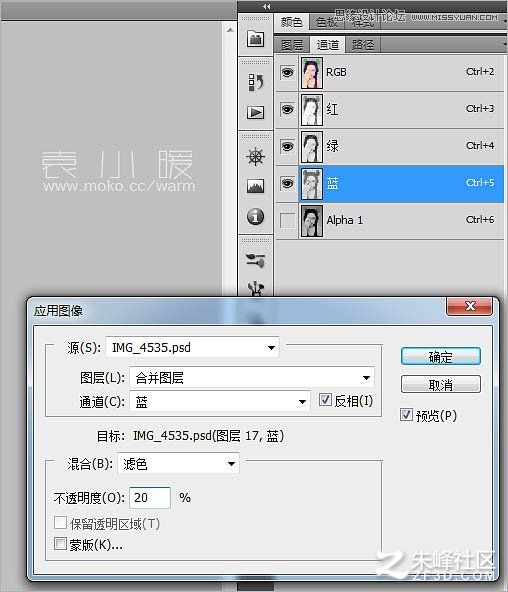
Task: Uncheck the 反相(I) checkbox
Action: [325, 400]
